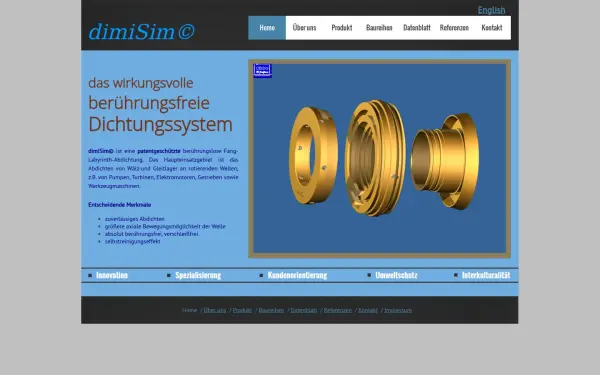
Task: Open the Kontakt menu item
Action: 492,28
